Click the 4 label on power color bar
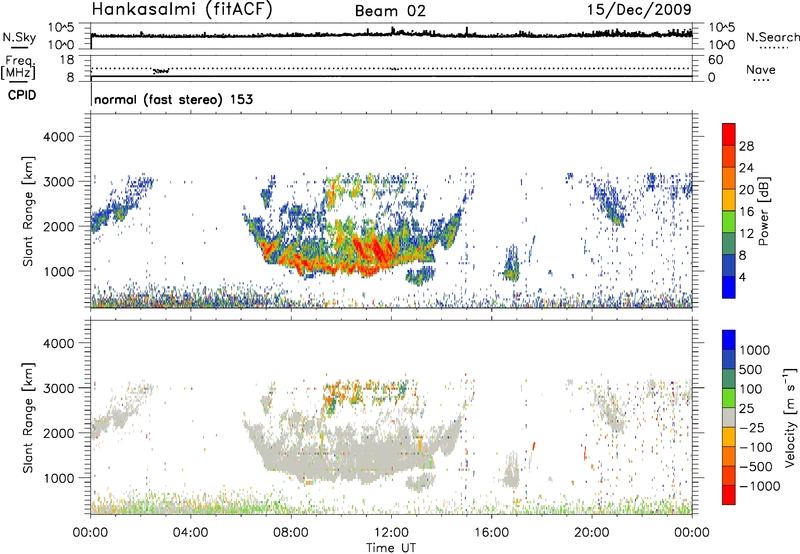Screen dimensions: 800x554 (x=743, y=278)
